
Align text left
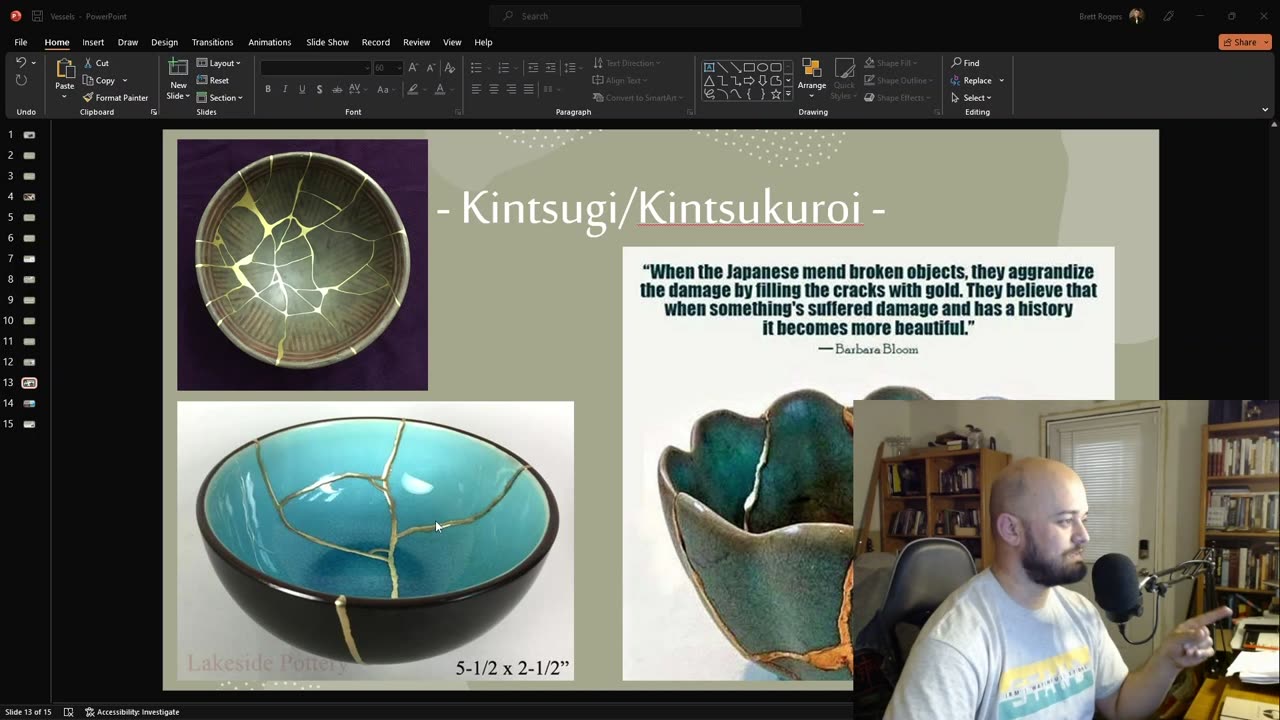(476, 89)
